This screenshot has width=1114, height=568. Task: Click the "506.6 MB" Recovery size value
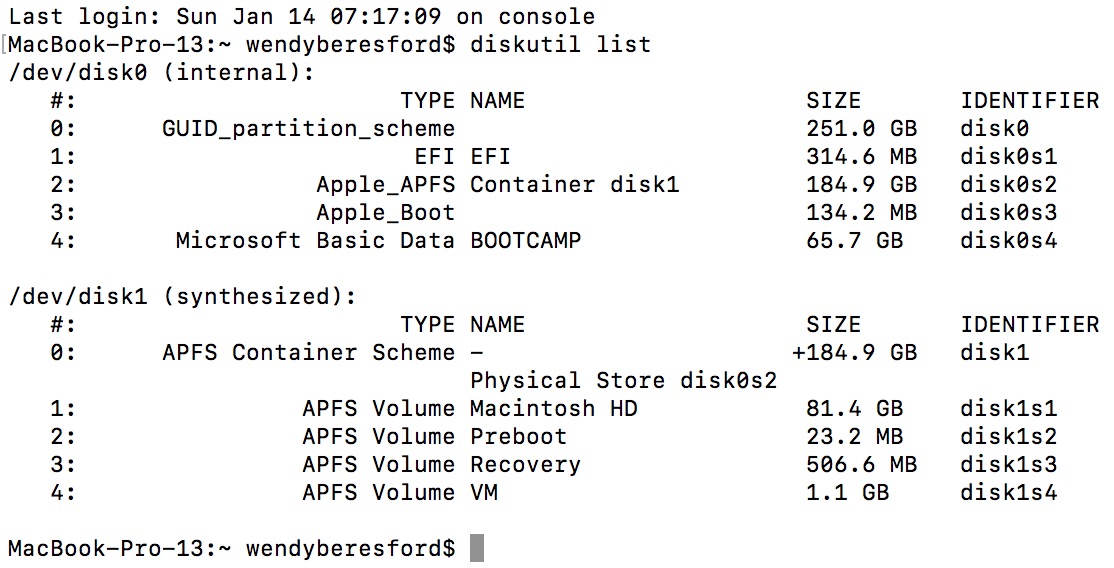(862, 464)
